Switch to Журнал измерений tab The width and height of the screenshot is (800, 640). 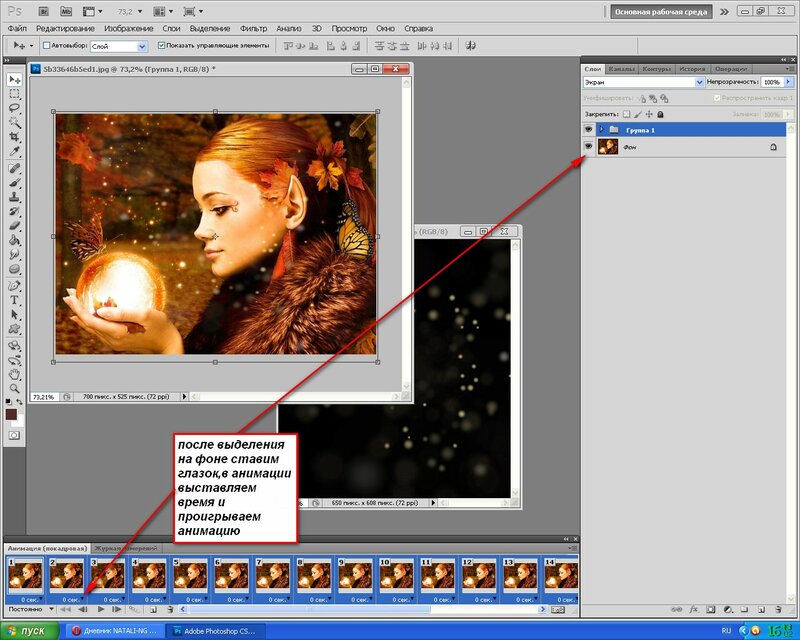tap(127, 548)
